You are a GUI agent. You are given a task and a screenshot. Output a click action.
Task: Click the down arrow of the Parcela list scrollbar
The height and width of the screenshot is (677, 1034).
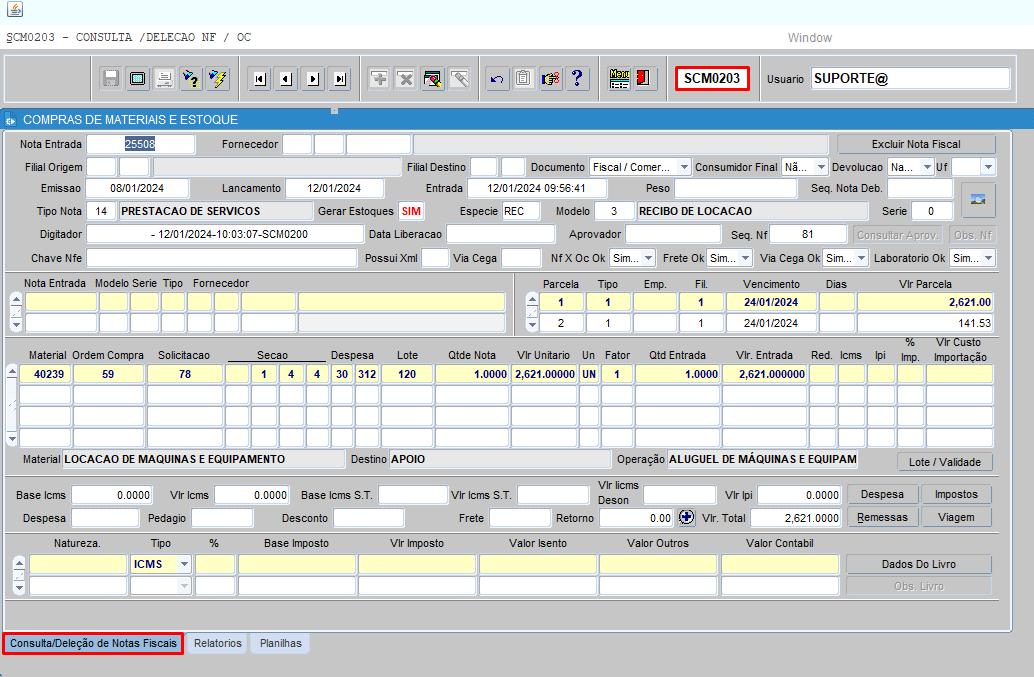click(532, 324)
